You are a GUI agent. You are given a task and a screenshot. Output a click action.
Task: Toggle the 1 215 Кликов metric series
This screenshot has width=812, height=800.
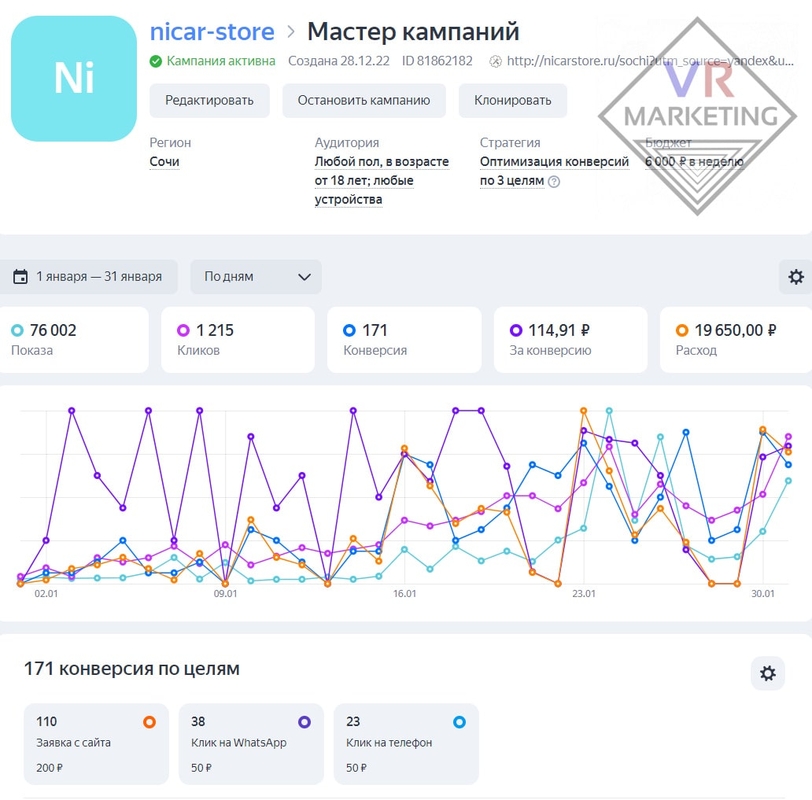(238, 340)
